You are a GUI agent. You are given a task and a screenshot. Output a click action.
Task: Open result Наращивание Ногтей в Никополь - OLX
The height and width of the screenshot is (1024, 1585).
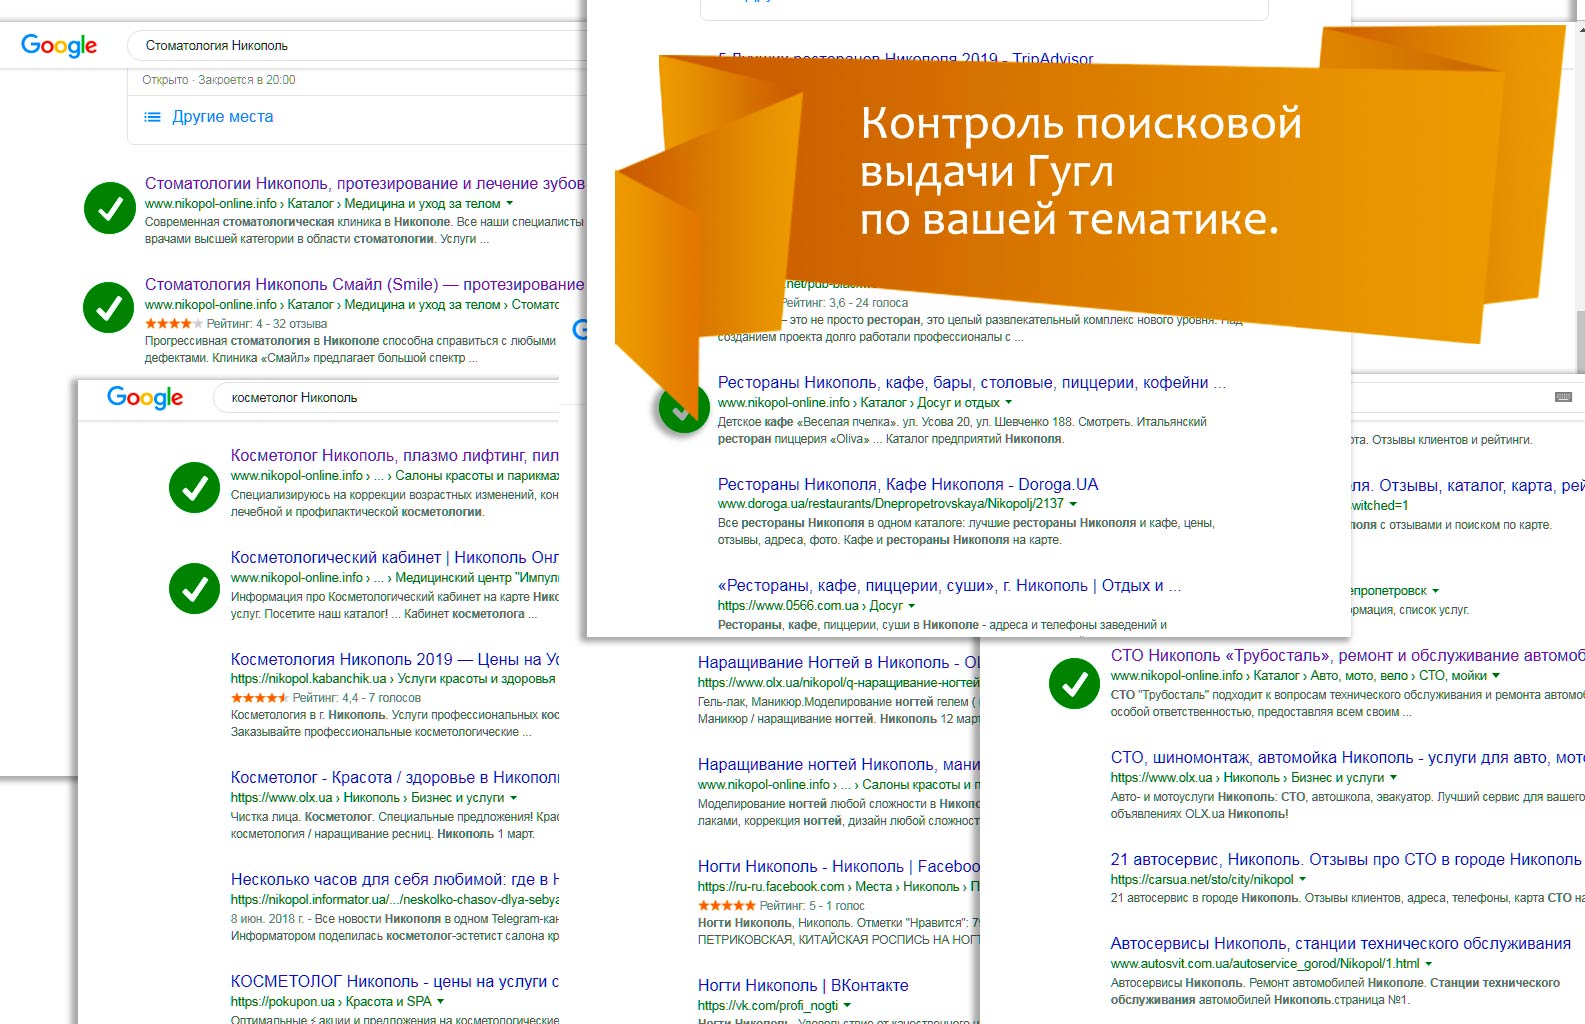tap(839, 662)
